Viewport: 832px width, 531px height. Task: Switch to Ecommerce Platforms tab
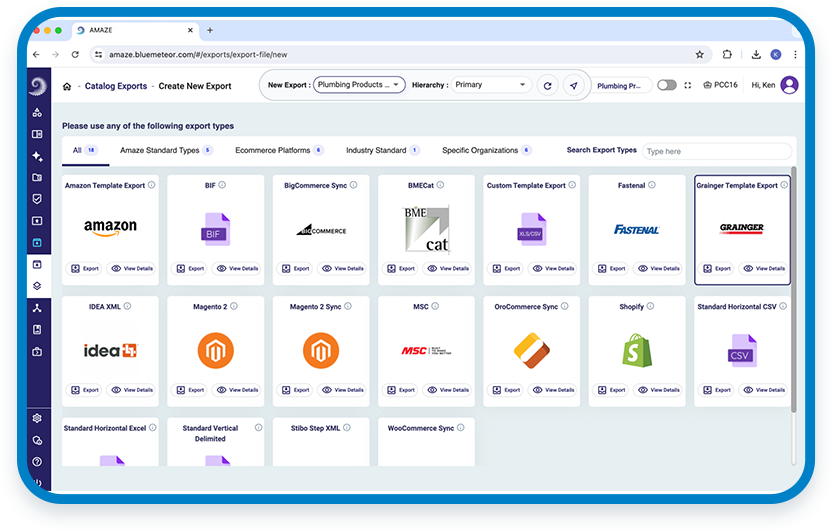[279, 150]
